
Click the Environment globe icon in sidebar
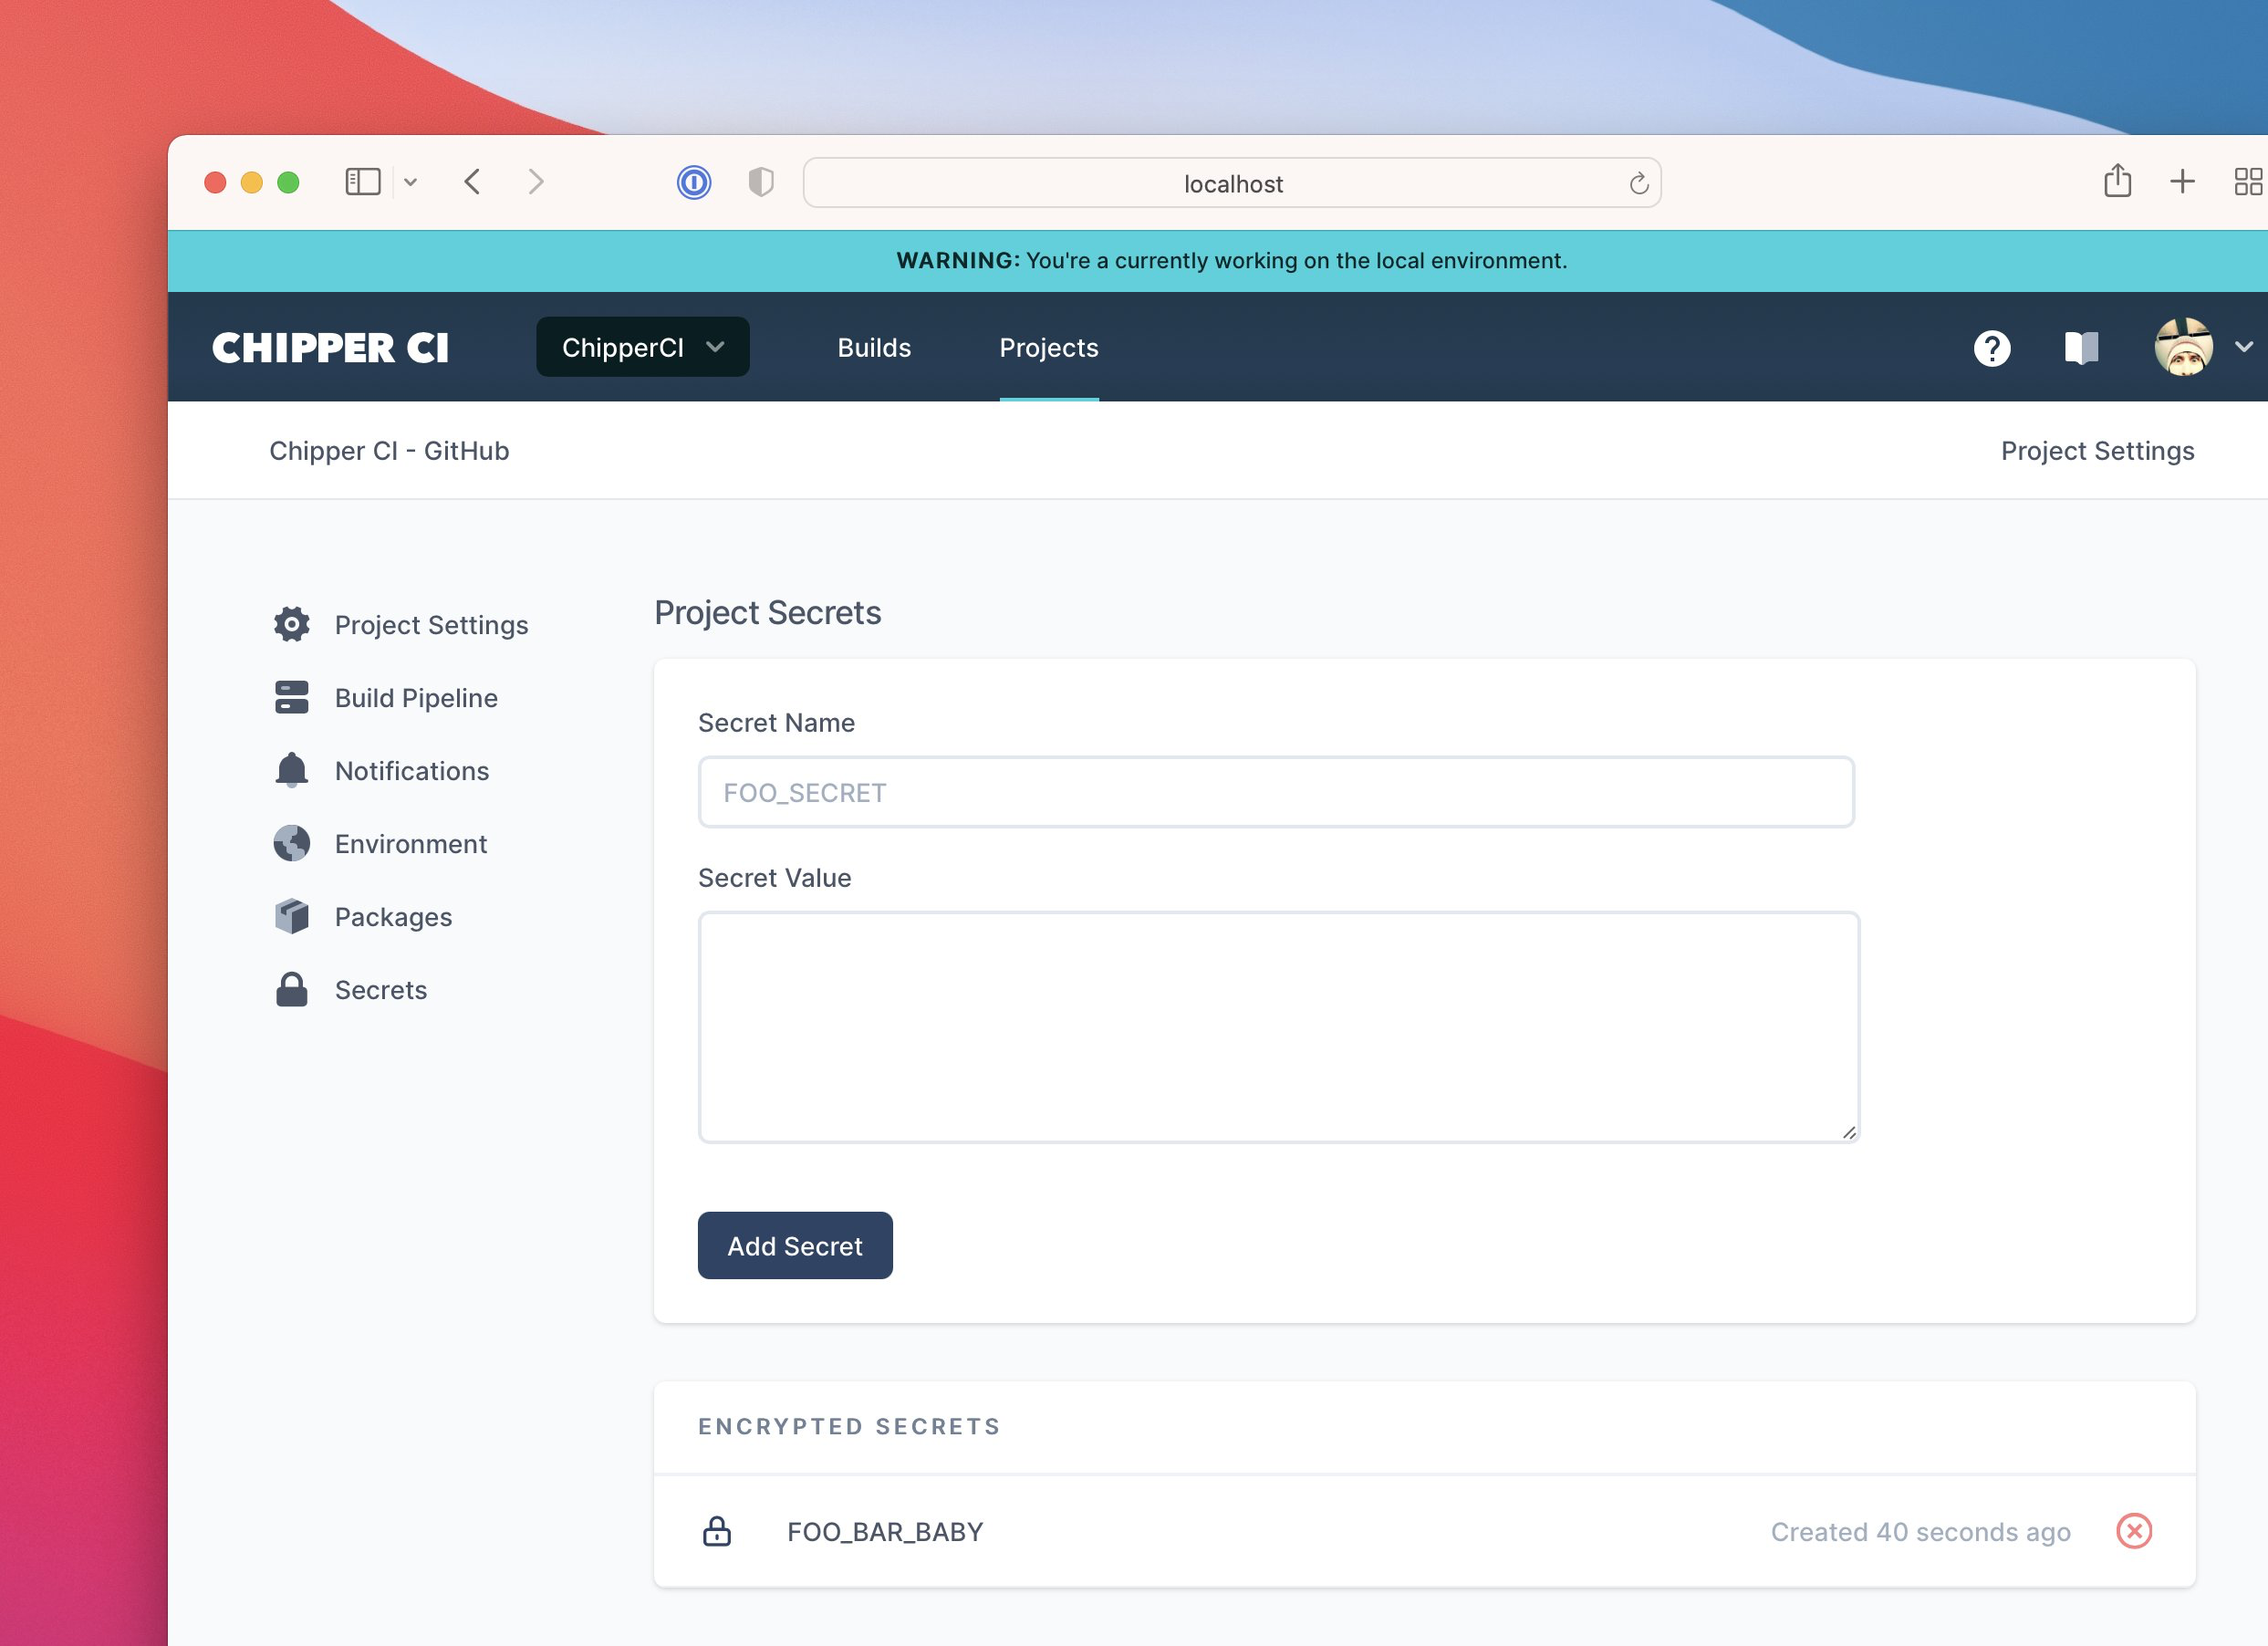[290, 843]
